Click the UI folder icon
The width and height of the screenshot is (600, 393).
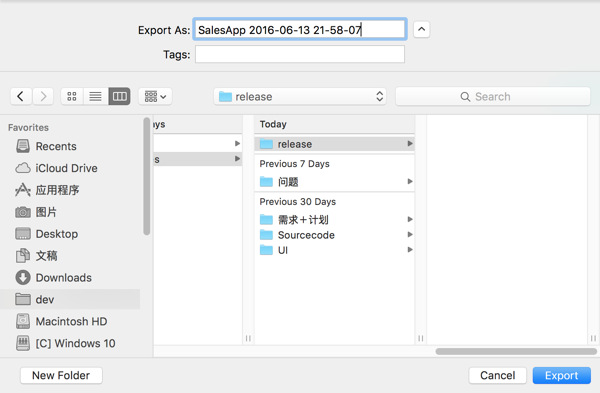click(x=266, y=250)
